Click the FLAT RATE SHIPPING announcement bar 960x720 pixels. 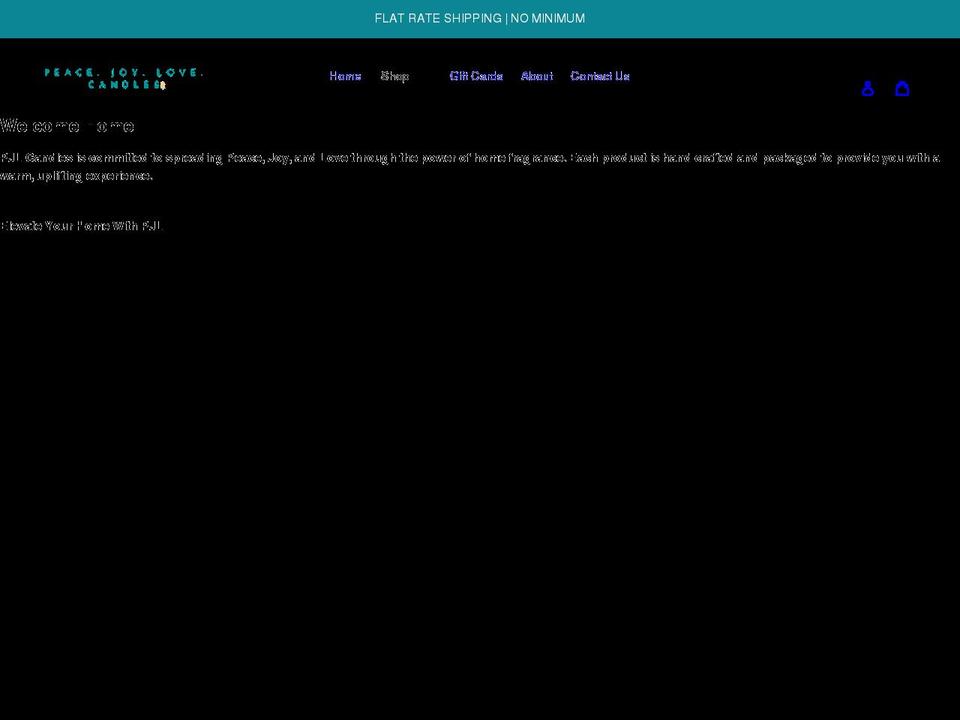480,18
